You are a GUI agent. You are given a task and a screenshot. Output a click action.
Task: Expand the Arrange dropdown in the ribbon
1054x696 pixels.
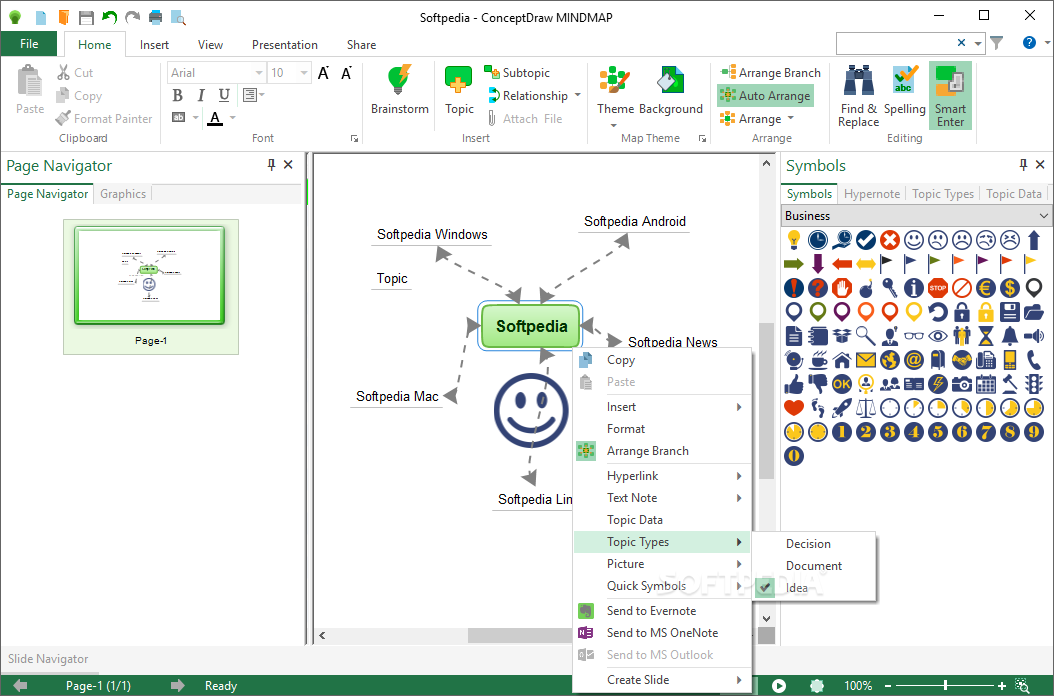(790, 118)
